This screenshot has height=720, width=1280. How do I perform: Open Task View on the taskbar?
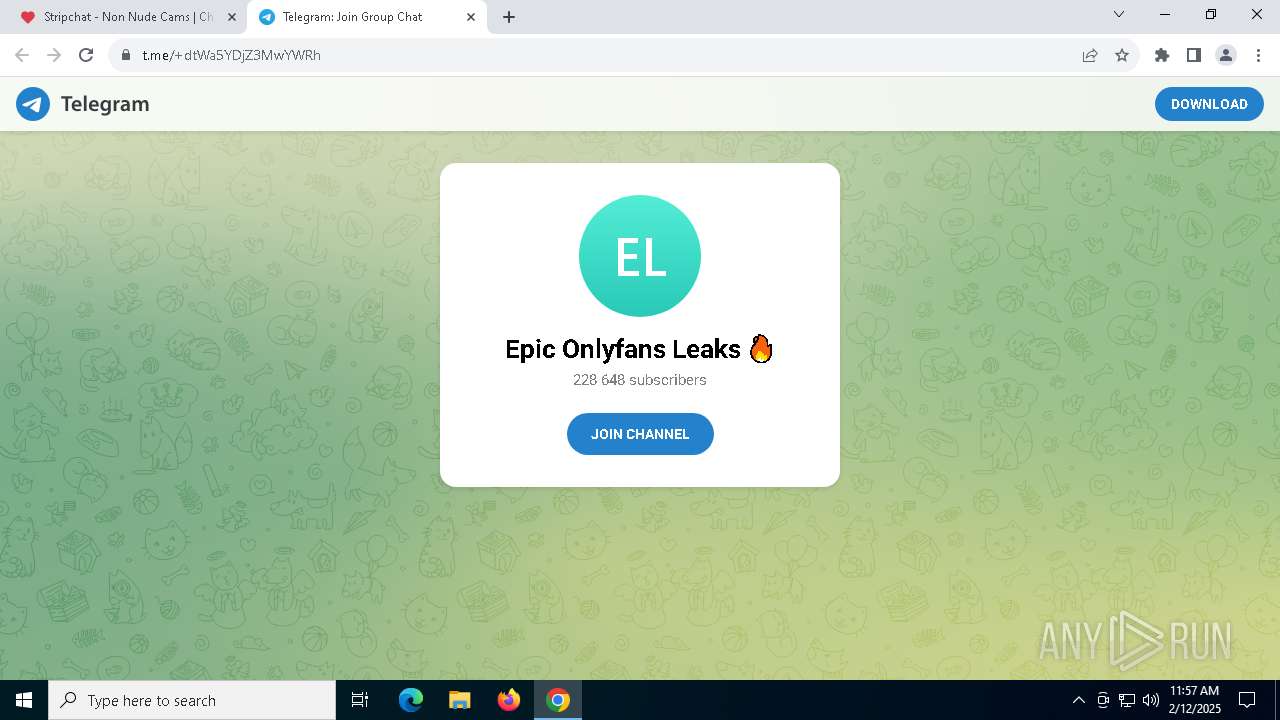click(360, 700)
